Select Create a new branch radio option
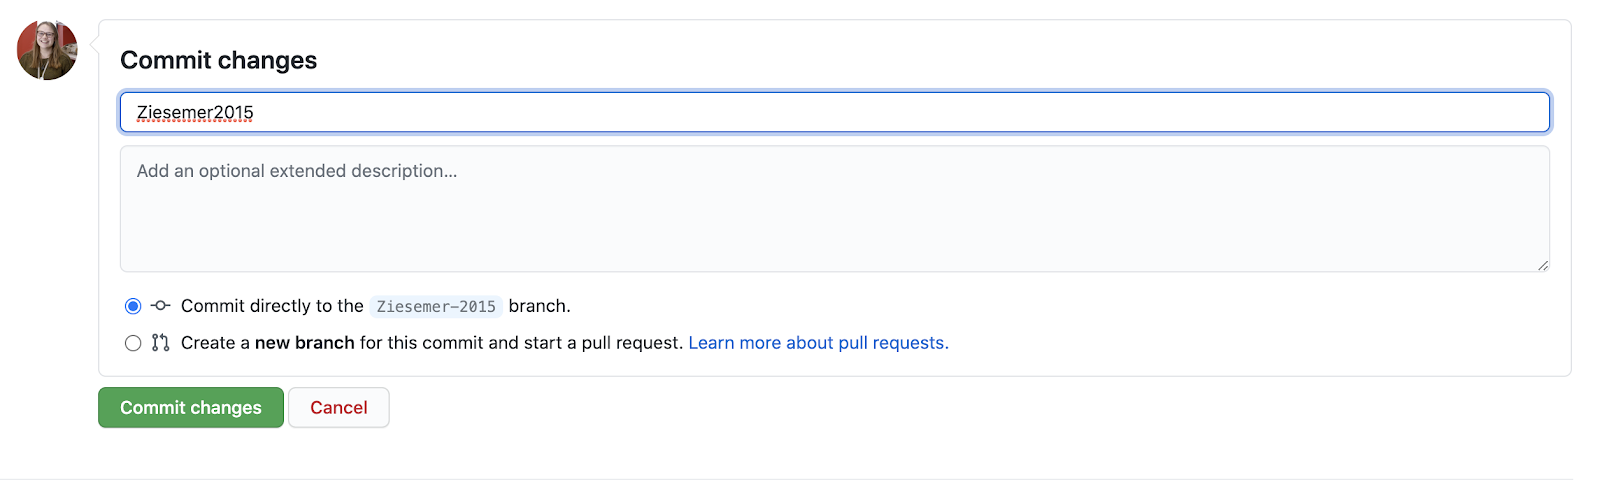Viewport: 1600px width, 480px height. click(133, 343)
